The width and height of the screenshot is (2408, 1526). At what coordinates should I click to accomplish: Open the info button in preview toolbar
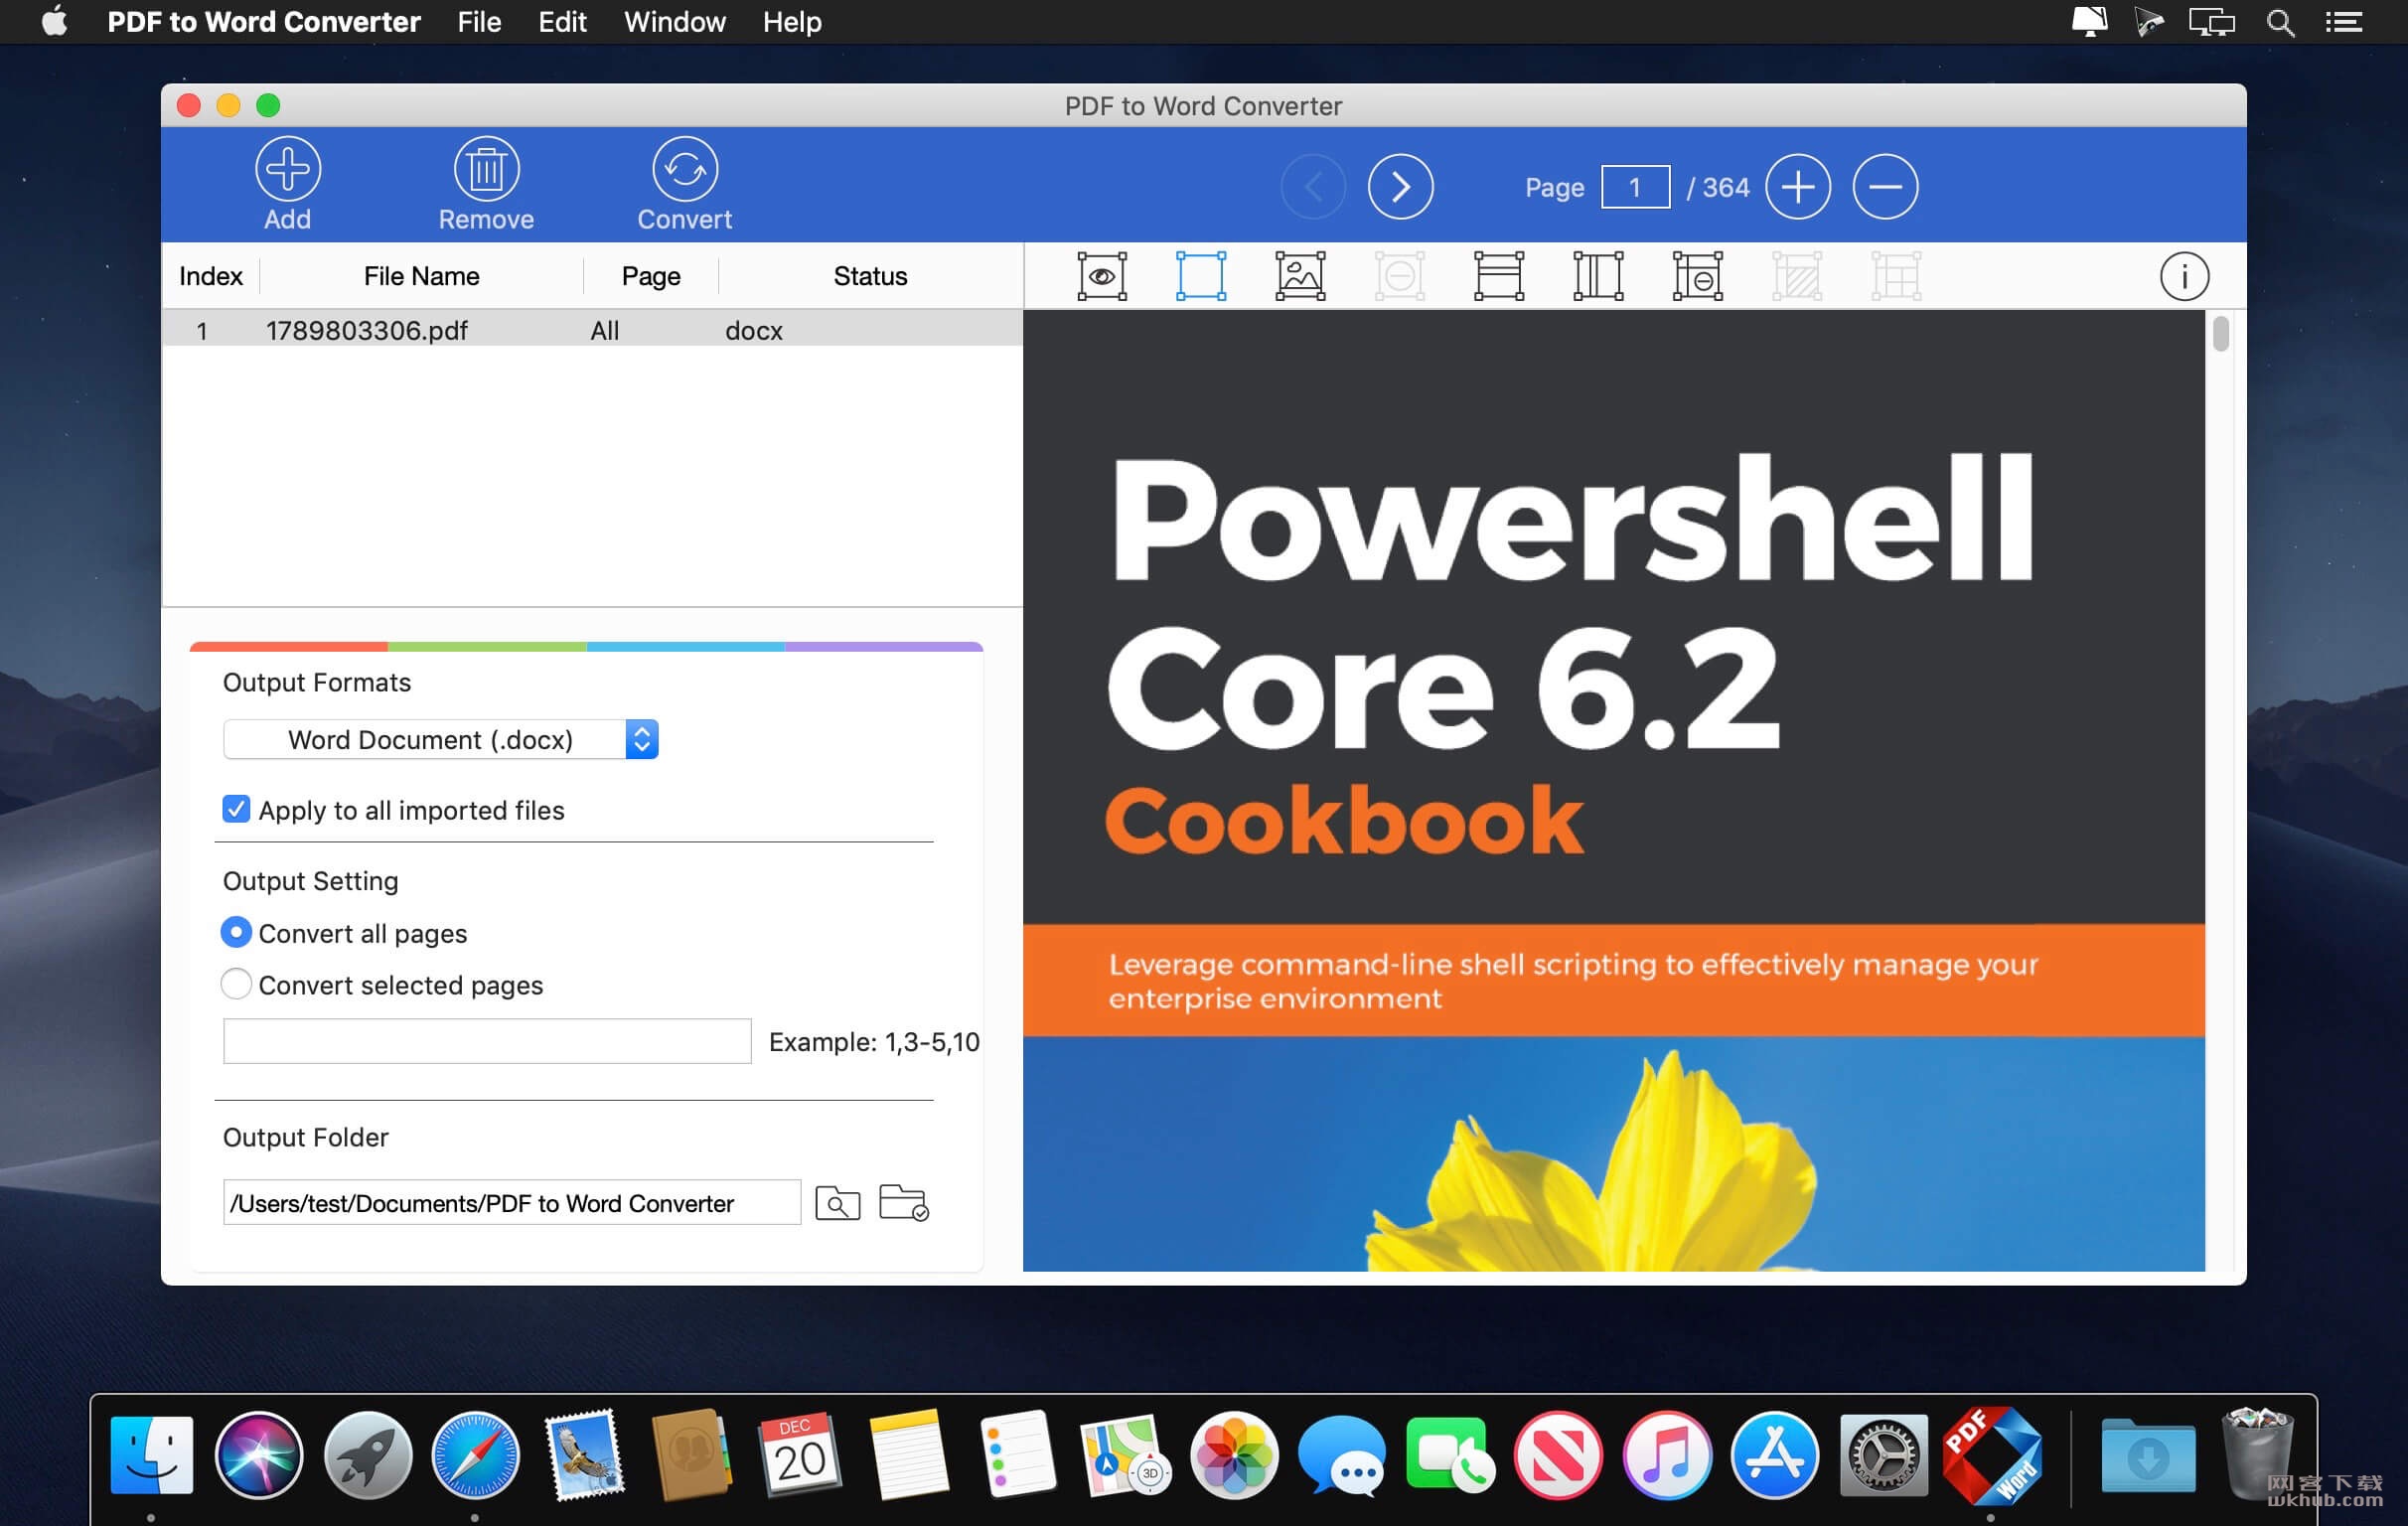click(x=2184, y=276)
